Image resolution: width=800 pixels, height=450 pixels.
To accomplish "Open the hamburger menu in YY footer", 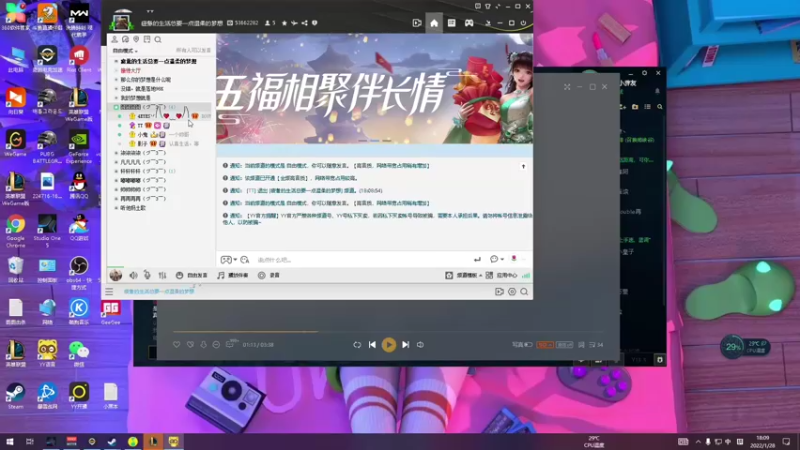I will click(109, 292).
